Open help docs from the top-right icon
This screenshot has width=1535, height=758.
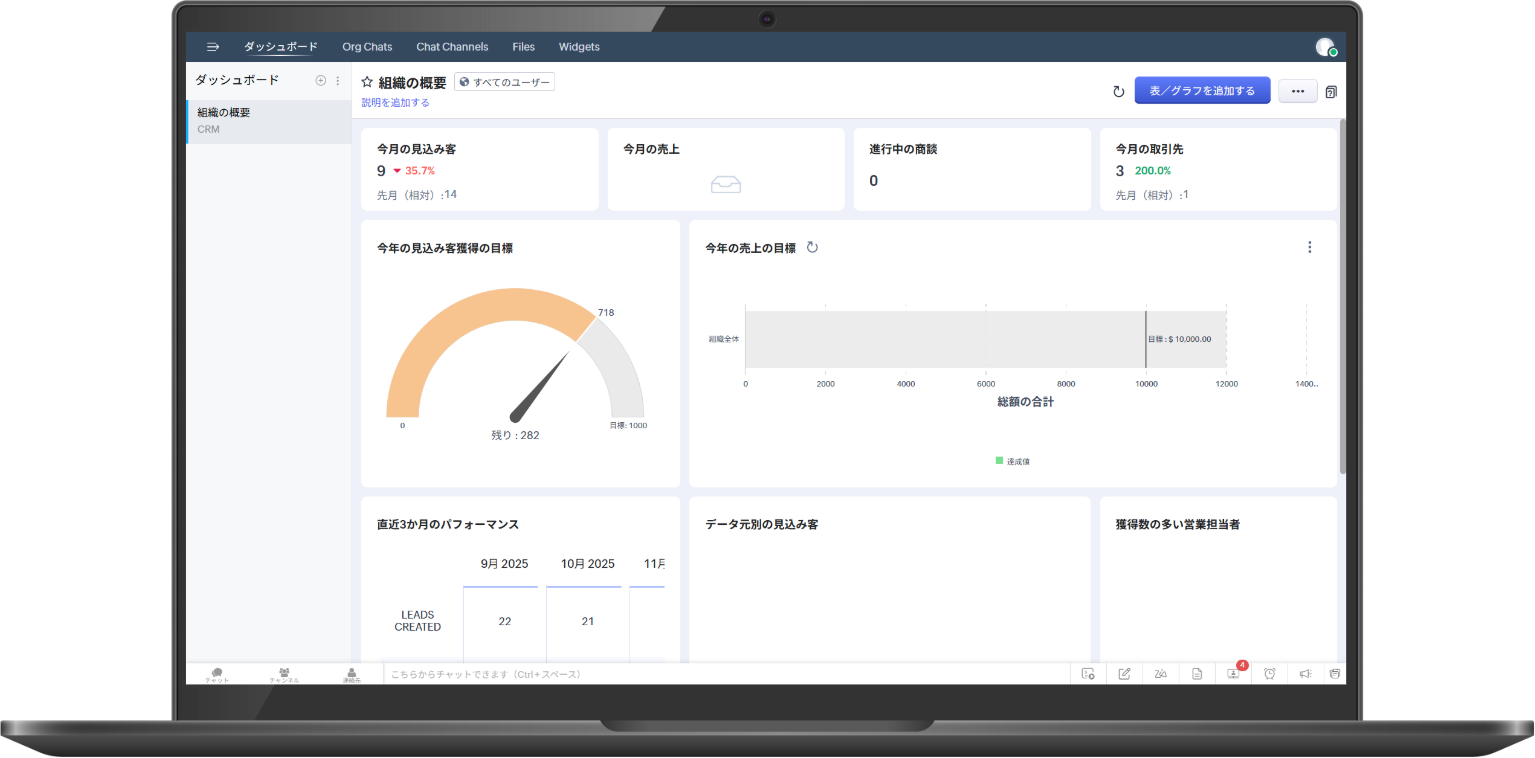1331,90
